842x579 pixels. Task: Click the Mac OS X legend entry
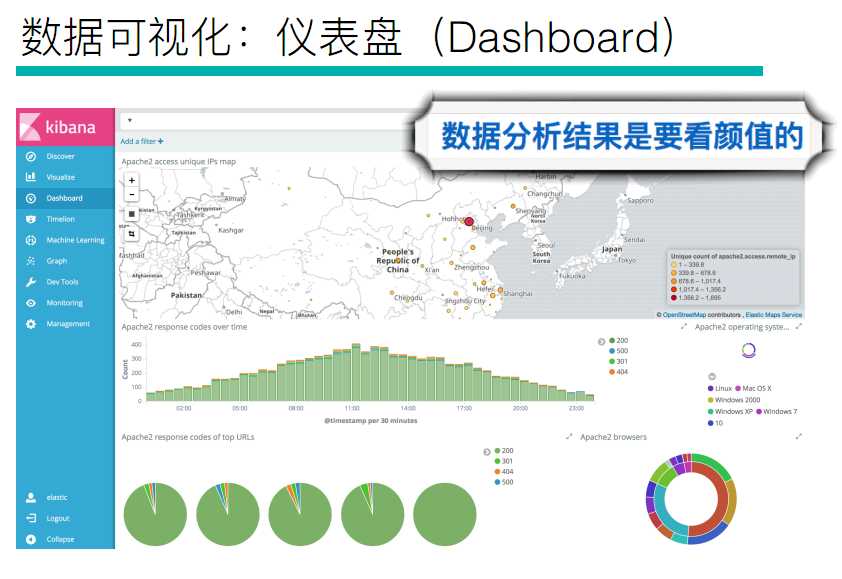click(x=753, y=388)
